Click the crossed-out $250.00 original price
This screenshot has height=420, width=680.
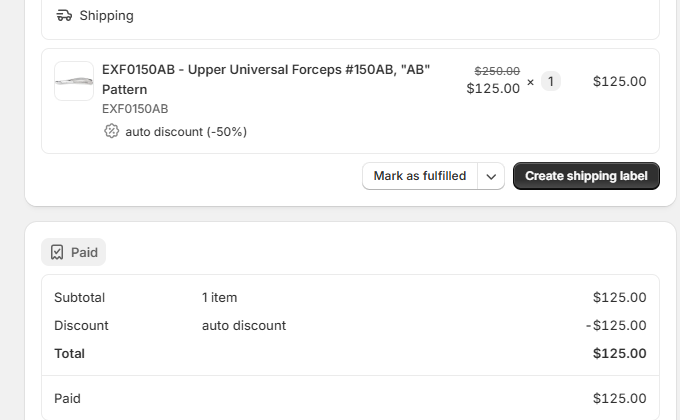497,71
